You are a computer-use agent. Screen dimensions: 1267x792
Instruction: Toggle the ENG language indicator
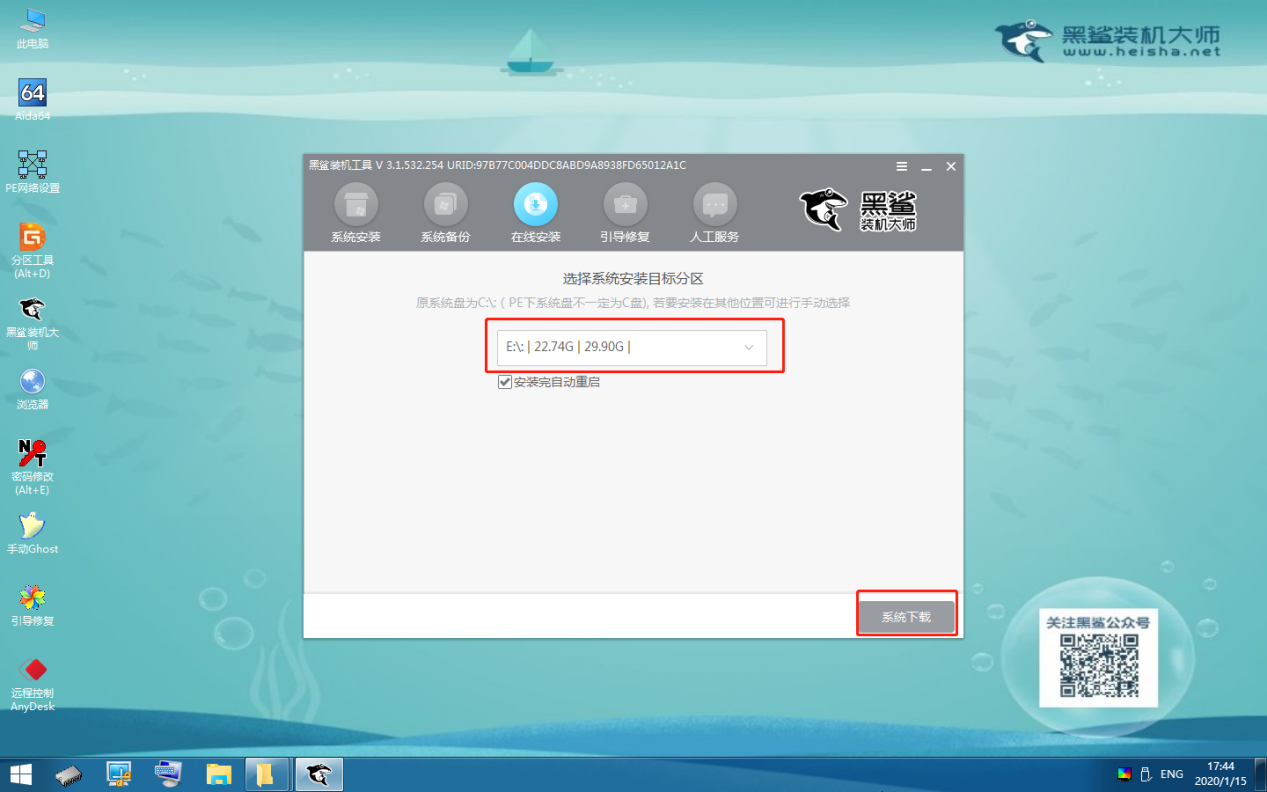[1171, 773]
